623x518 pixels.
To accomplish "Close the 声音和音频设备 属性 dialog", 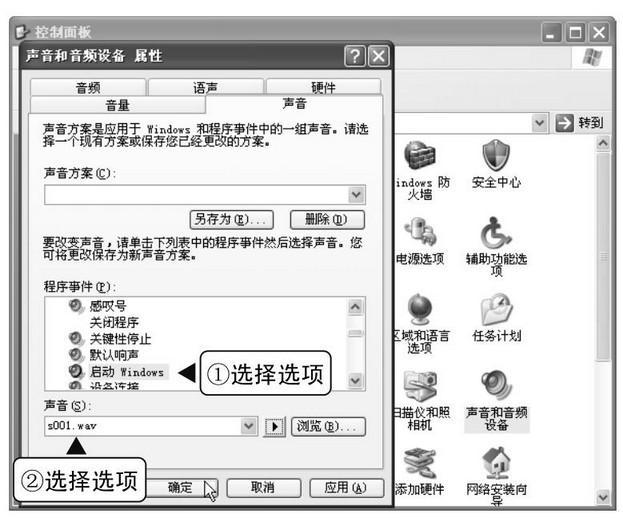I will coord(378,56).
